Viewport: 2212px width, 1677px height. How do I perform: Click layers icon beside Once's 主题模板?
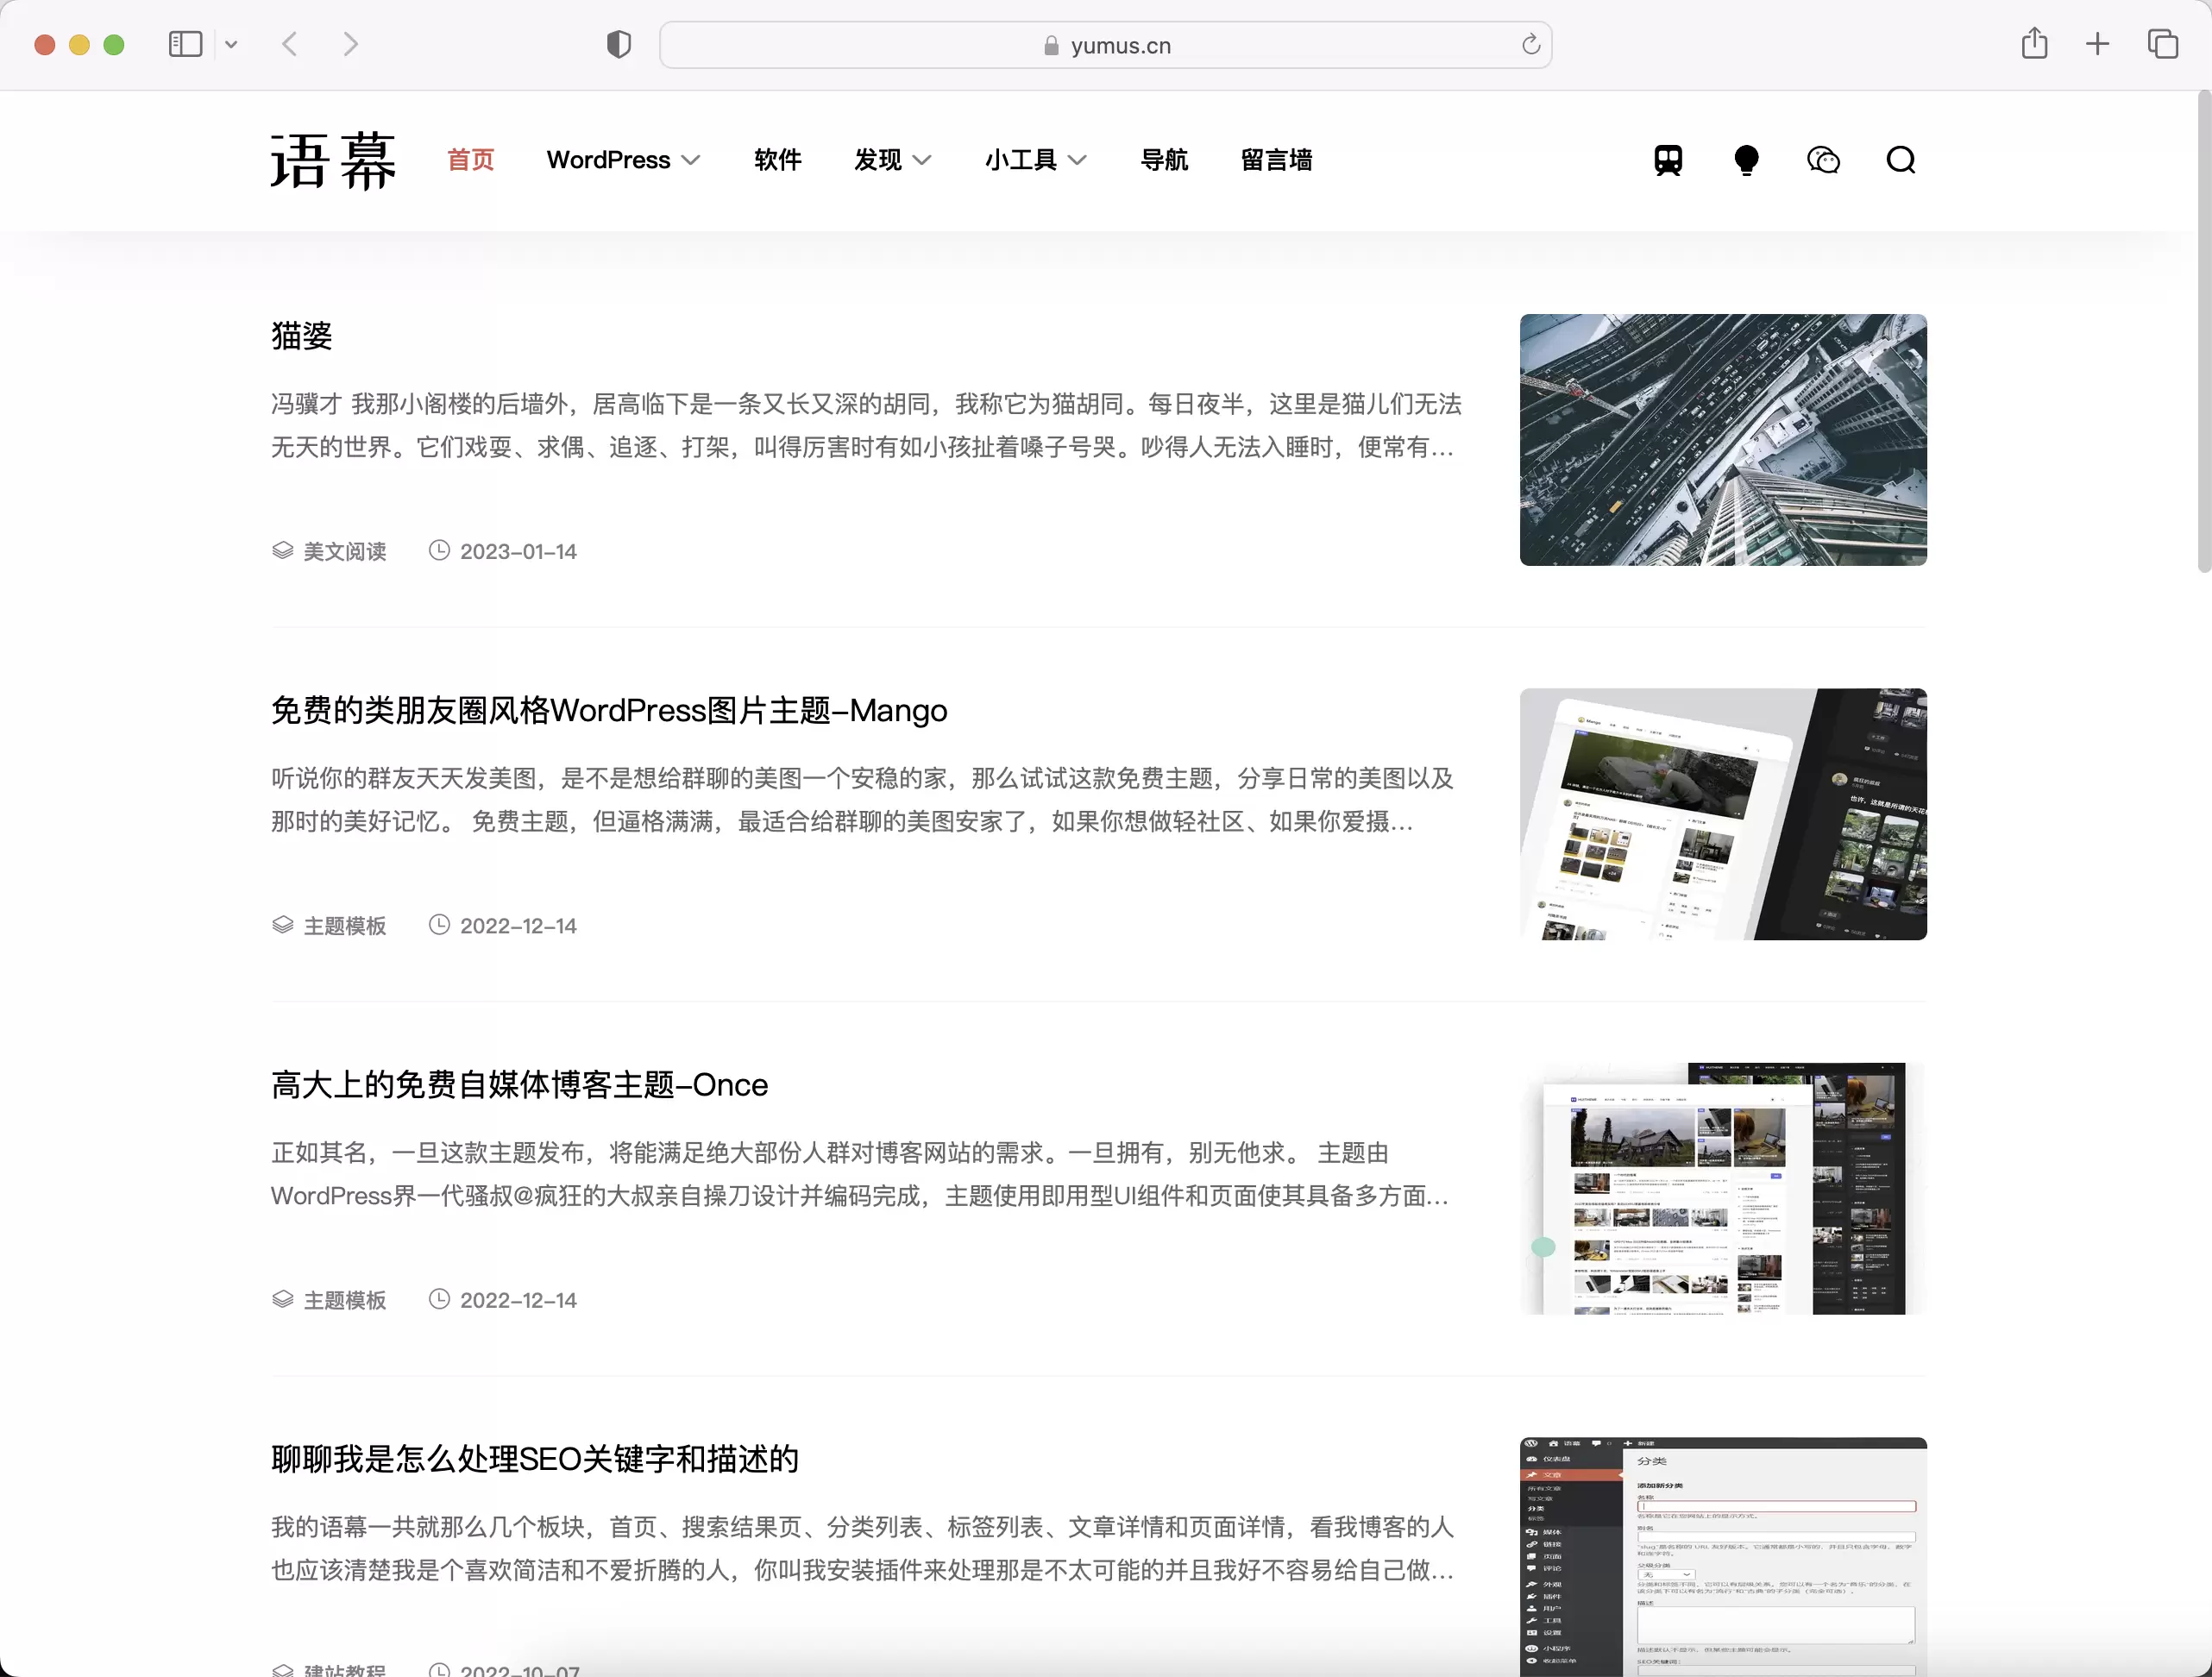click(x=283, y=1299)
